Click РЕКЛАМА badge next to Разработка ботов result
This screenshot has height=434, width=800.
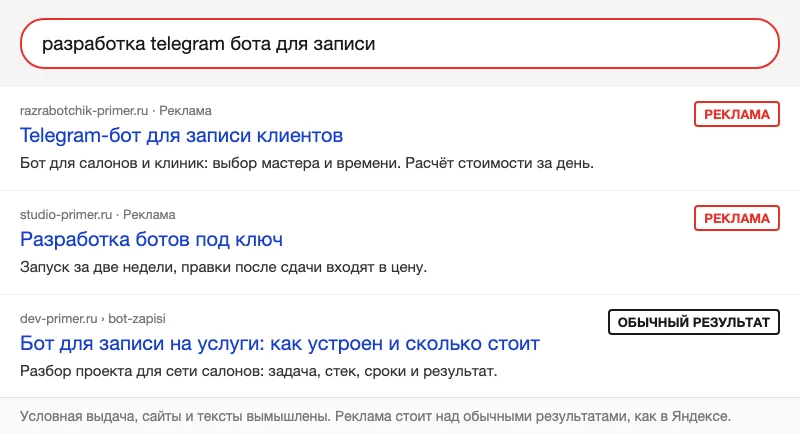(x=737, y=218)
